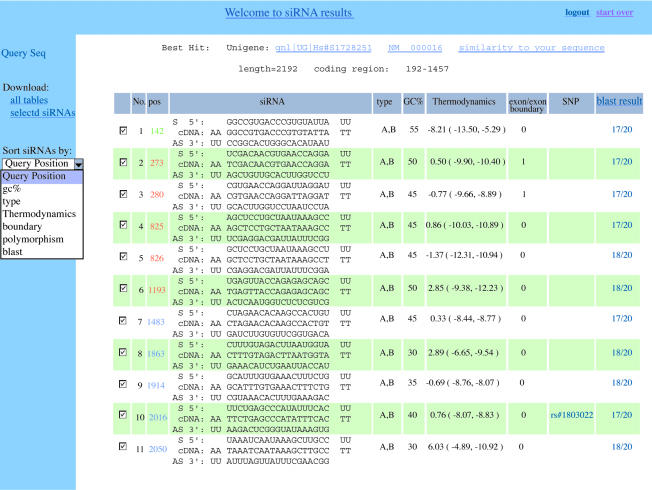Toggle checkbox for siRNA number 1
Image resolution: width=652 pixels, height=490 pixels.
pyautogui.click(x=123, y=131)
